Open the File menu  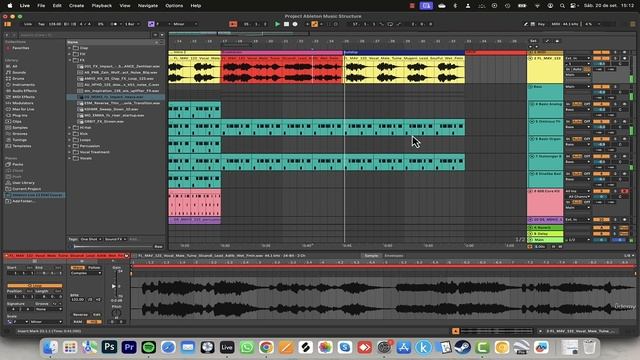tap(41, 6)
